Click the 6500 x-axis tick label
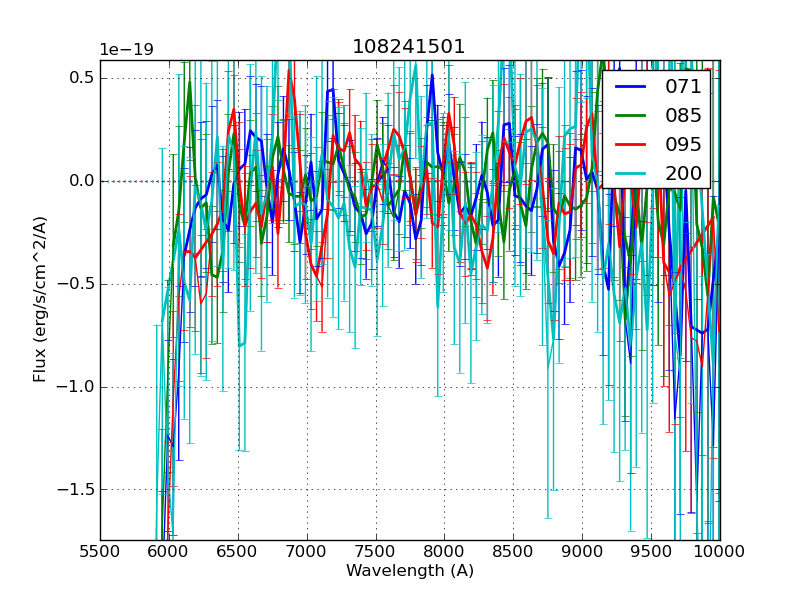Image resolution: width=800 pixels, height=600 pixels. point(238,551)
